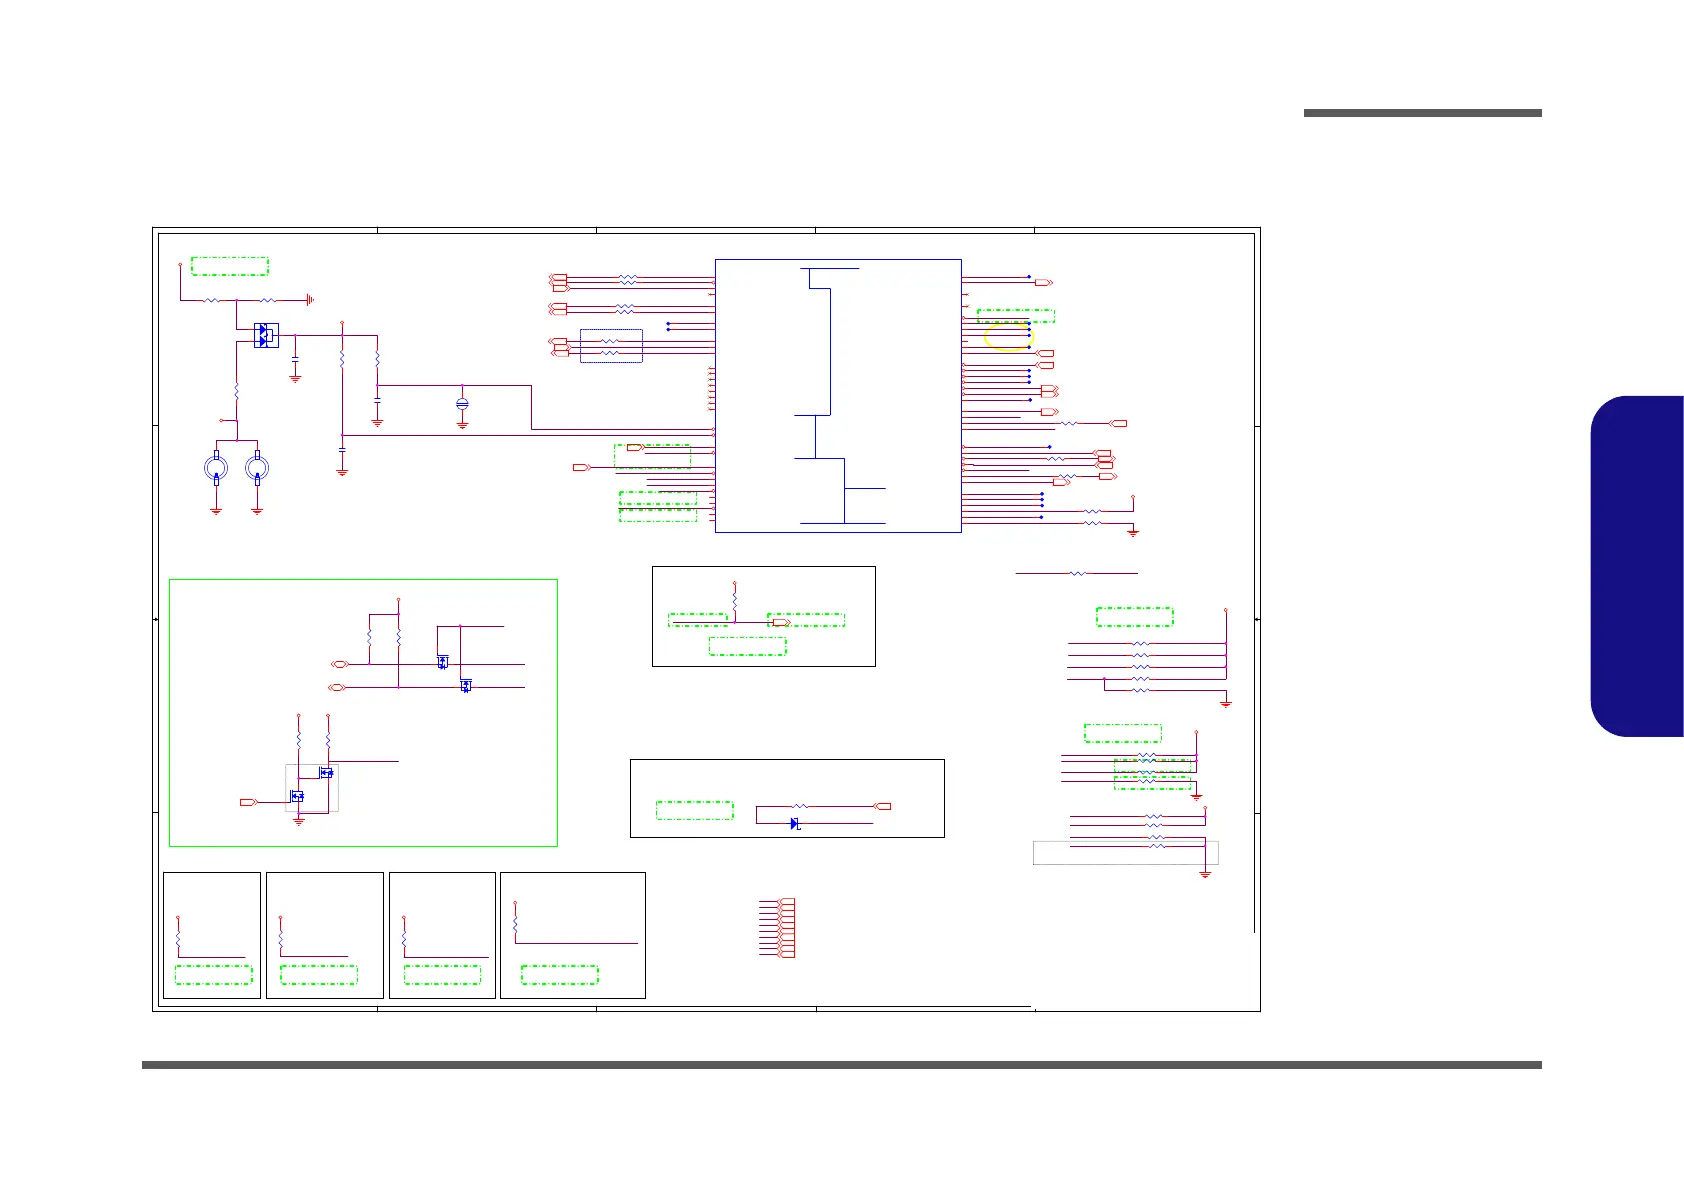Select the upper MOSFET on bidirectional signal line
The image size is (1684, 1190).
click(442, 662)
